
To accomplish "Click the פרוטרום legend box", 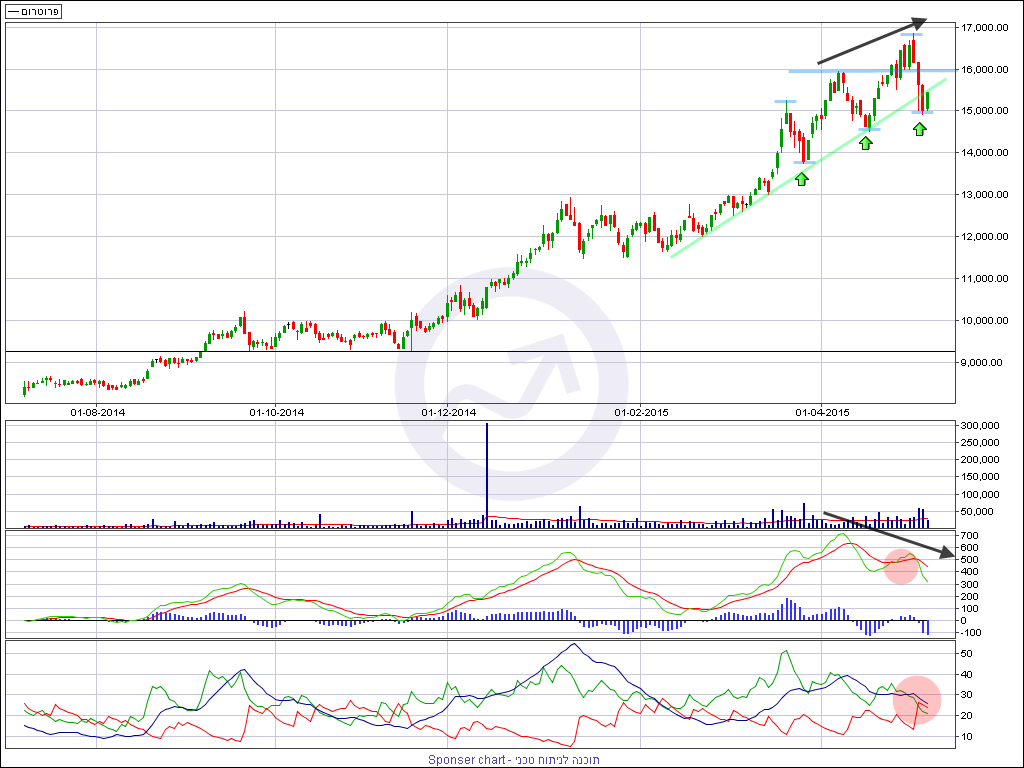I will click(x=34, y=11).
